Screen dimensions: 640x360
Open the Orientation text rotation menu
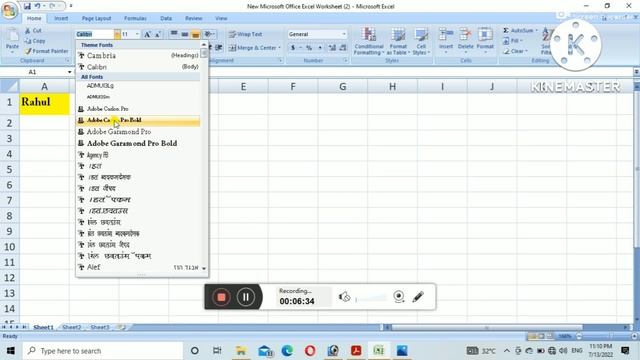[209, 34]
